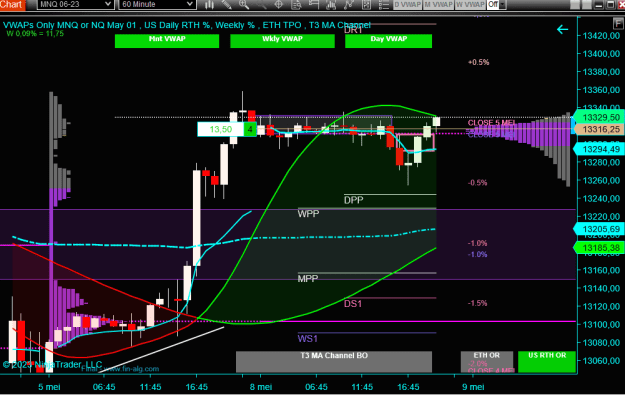
Task: Click the VWAPs Only MNQ indicator title
Action: (187, 25)
